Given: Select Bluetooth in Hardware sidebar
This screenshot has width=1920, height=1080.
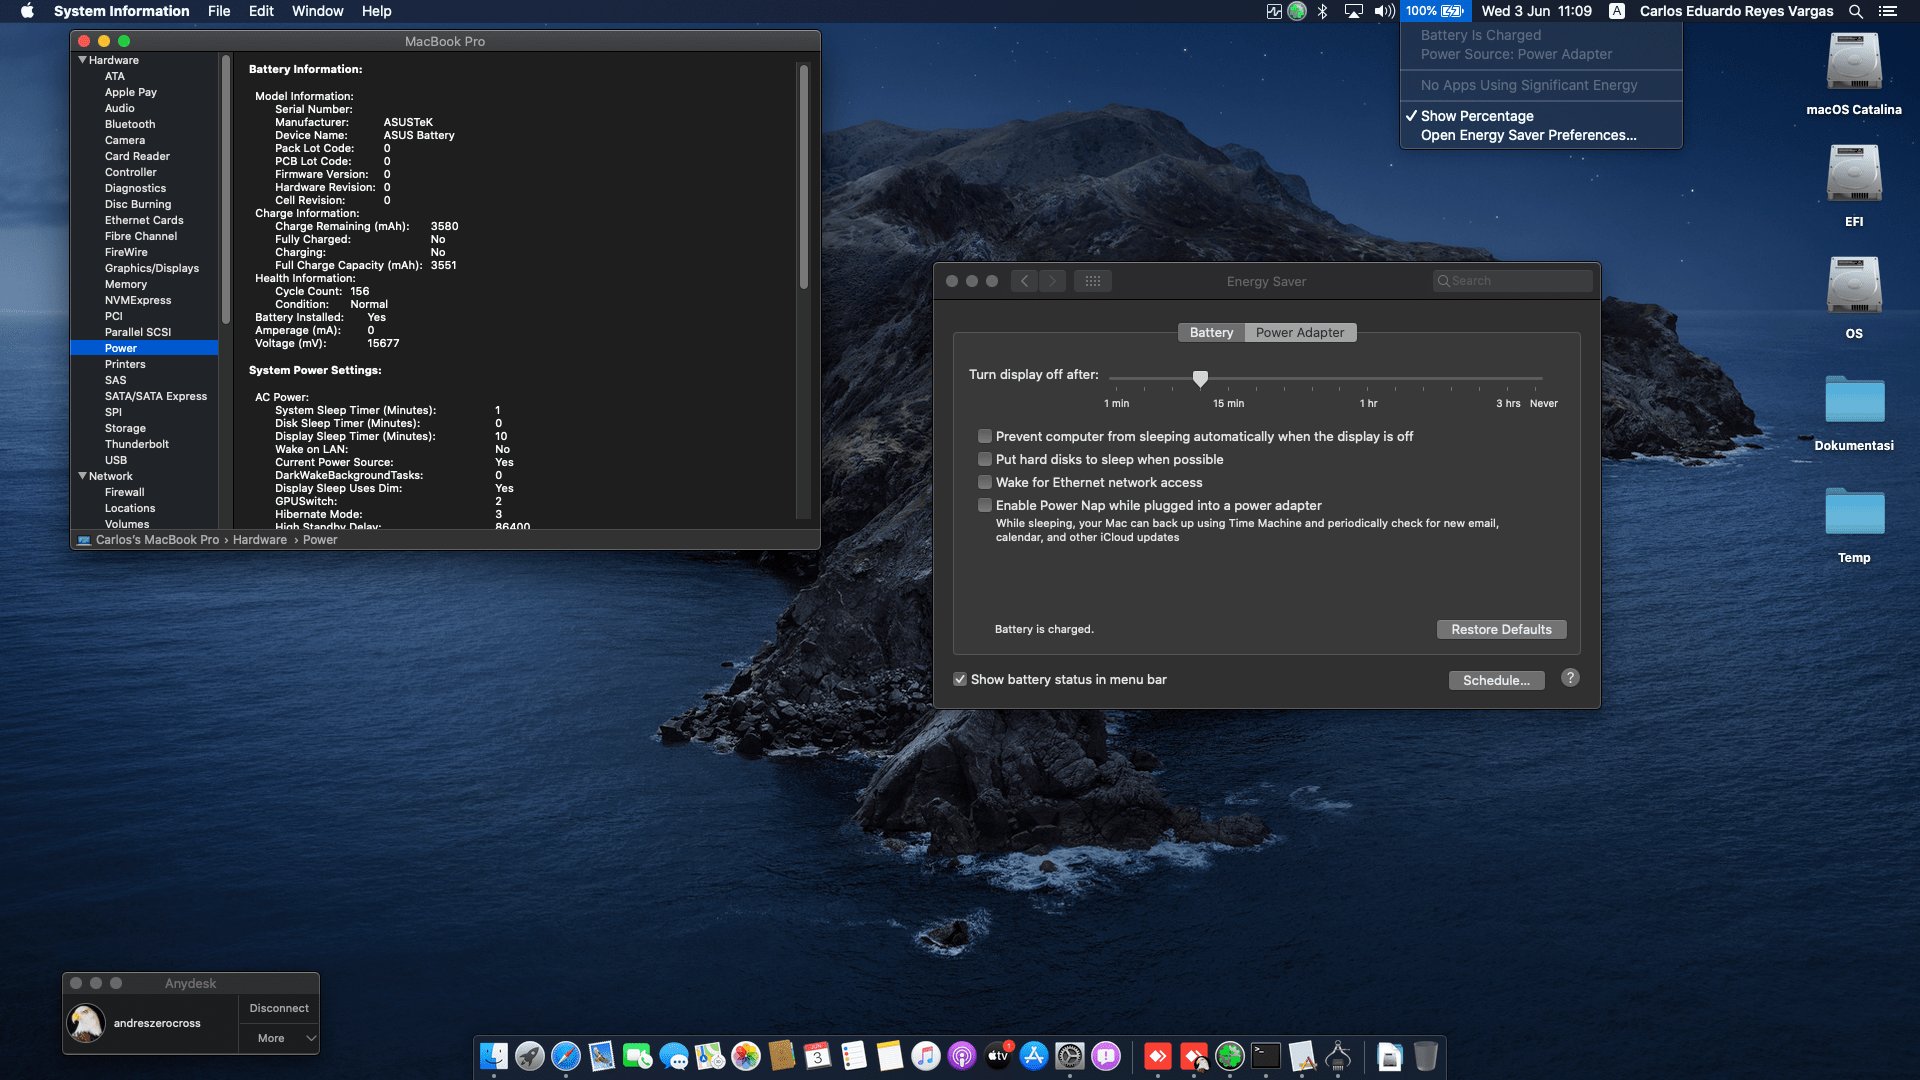Looking at the screenshot, I should (x=130, y=124).
